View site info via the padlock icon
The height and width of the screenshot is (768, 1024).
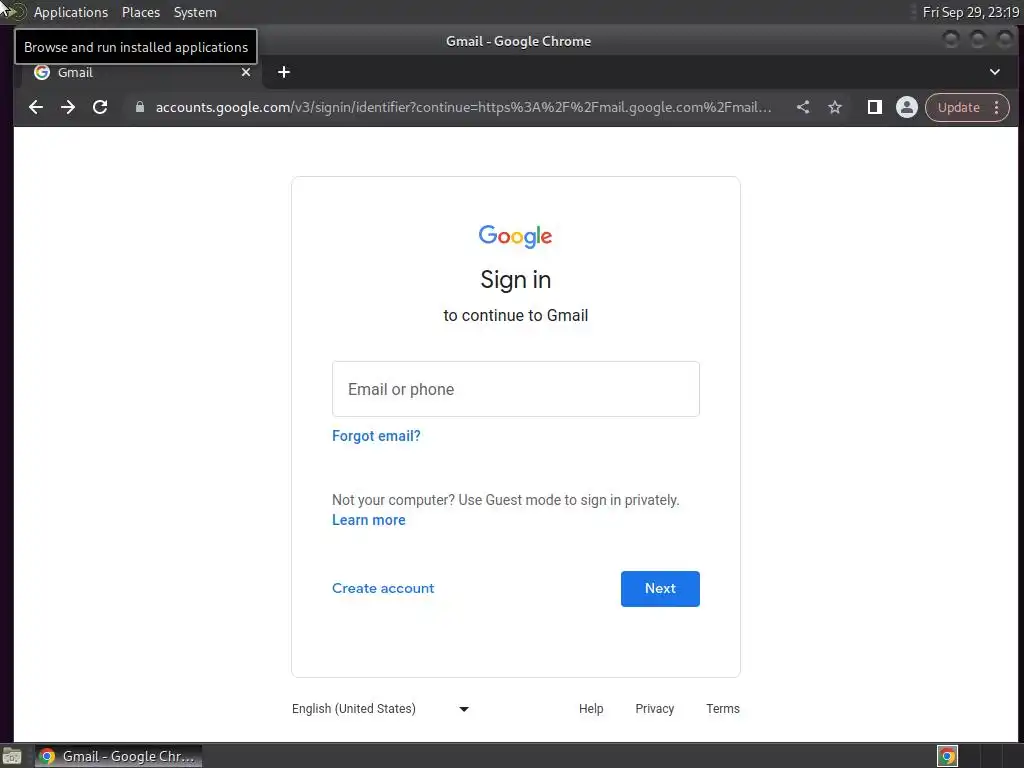tap(139, 107)
